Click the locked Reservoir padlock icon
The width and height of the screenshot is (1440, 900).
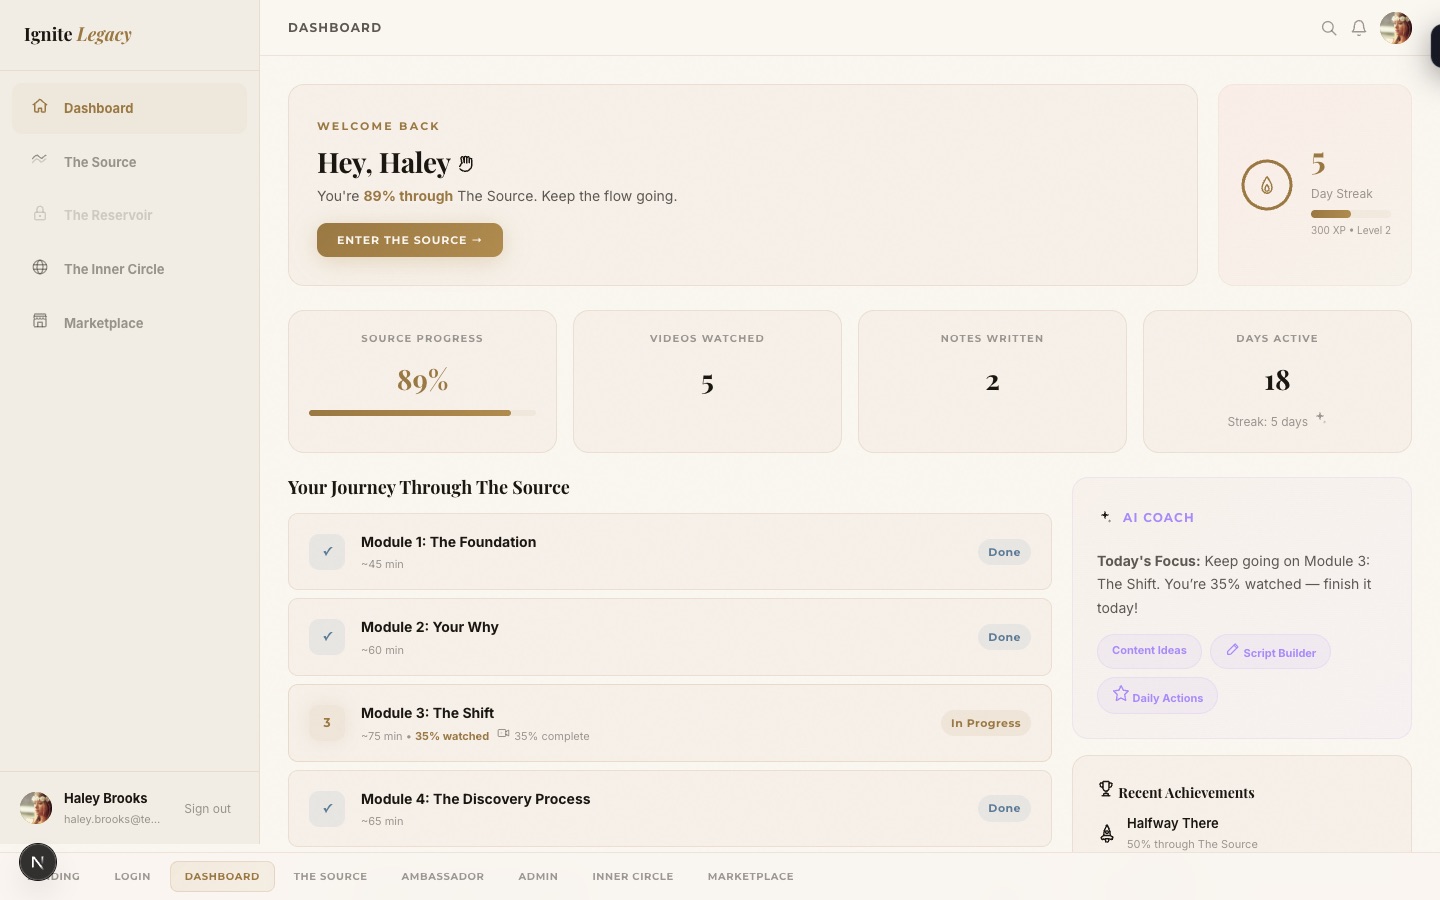(39, 213)
